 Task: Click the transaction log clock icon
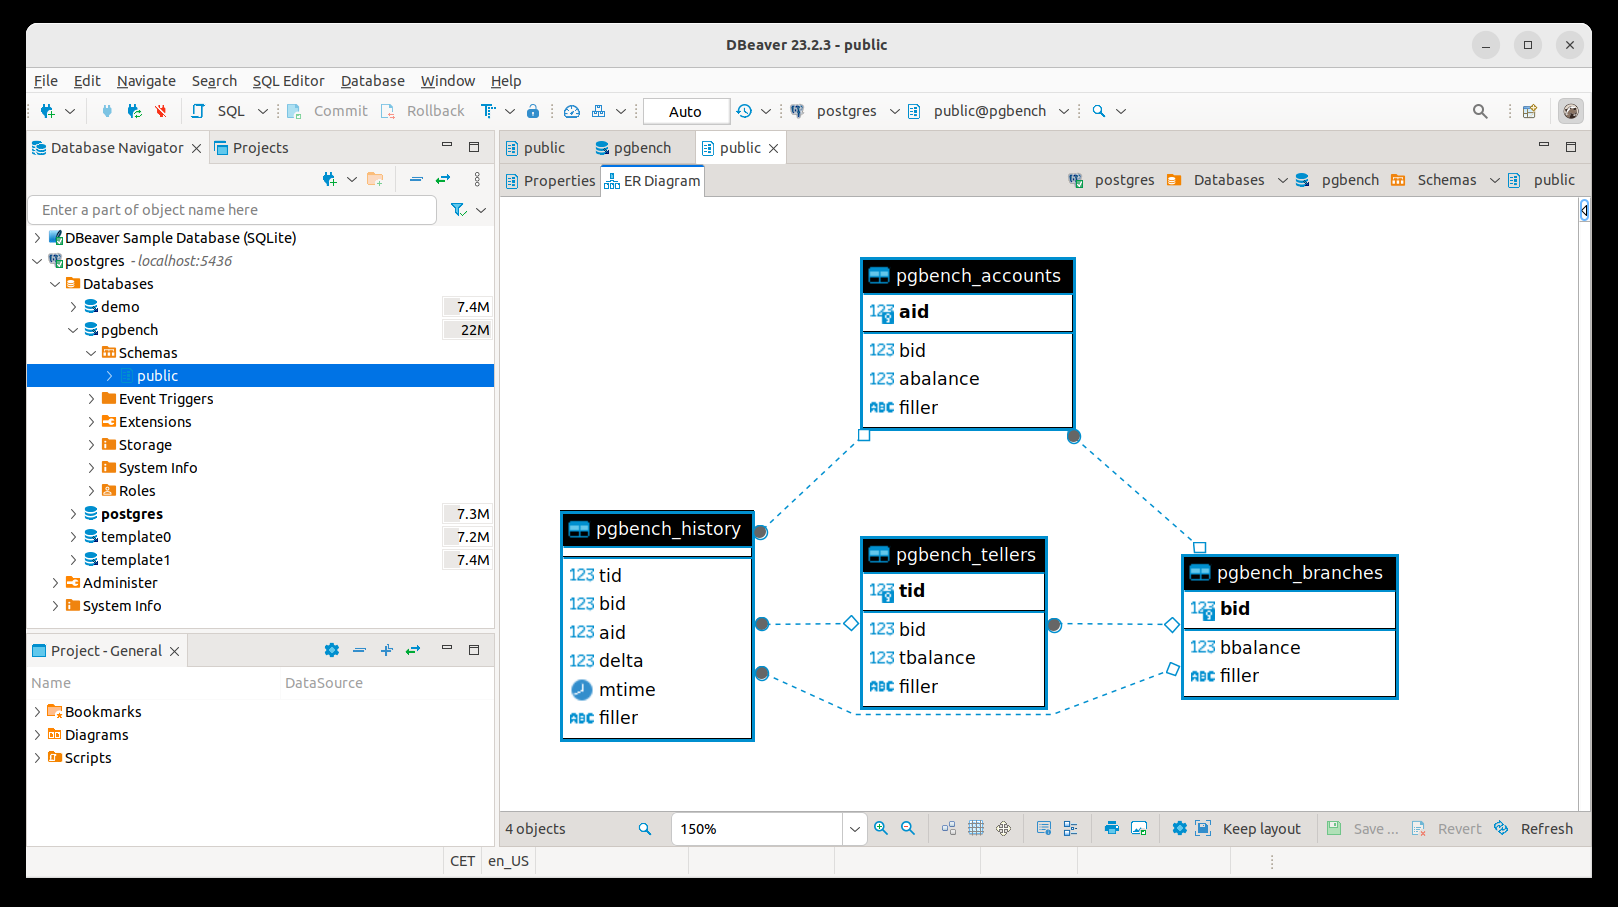pyautogui.click(x=744, y=111)
